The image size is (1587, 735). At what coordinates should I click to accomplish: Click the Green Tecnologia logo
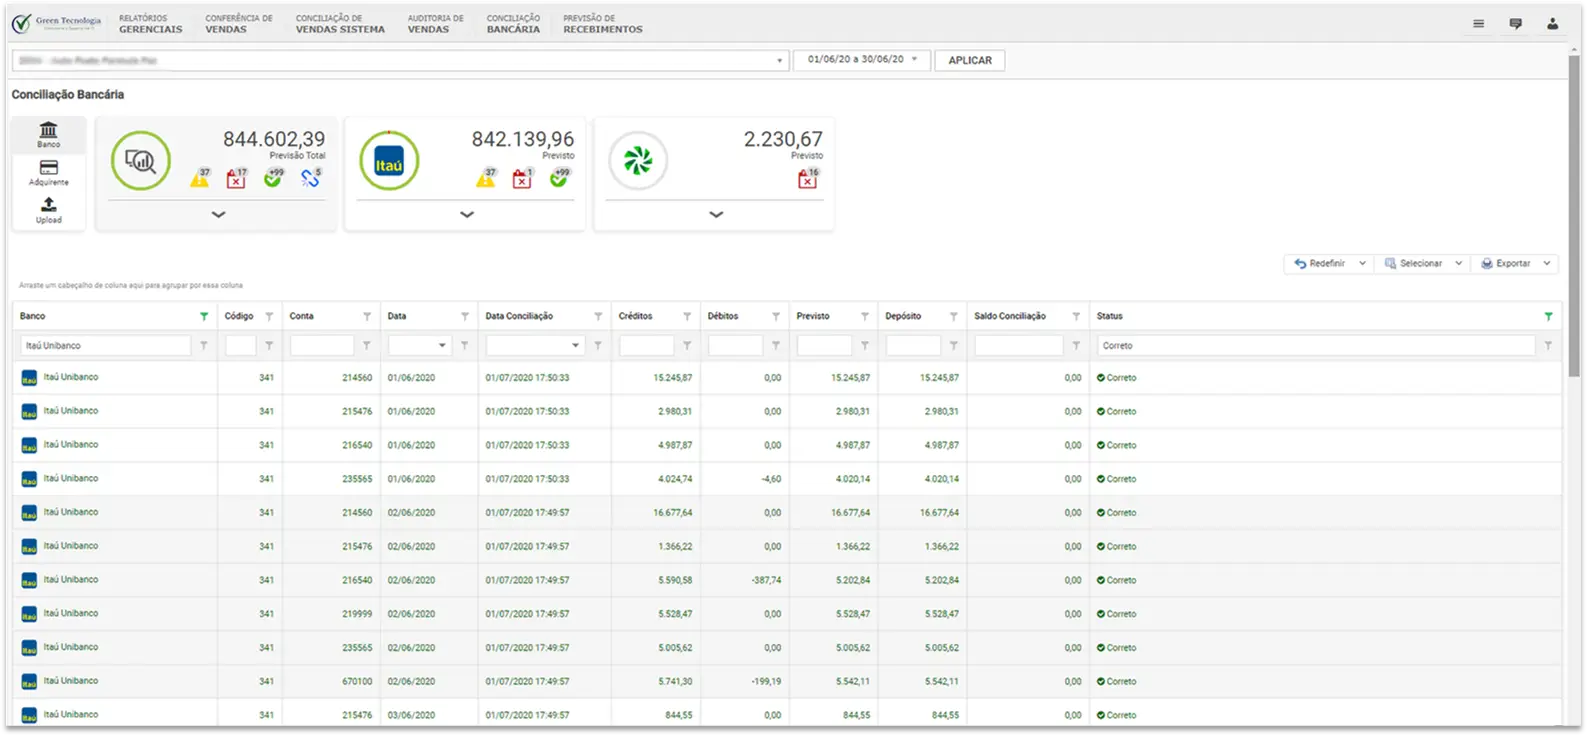pos(57,23)
